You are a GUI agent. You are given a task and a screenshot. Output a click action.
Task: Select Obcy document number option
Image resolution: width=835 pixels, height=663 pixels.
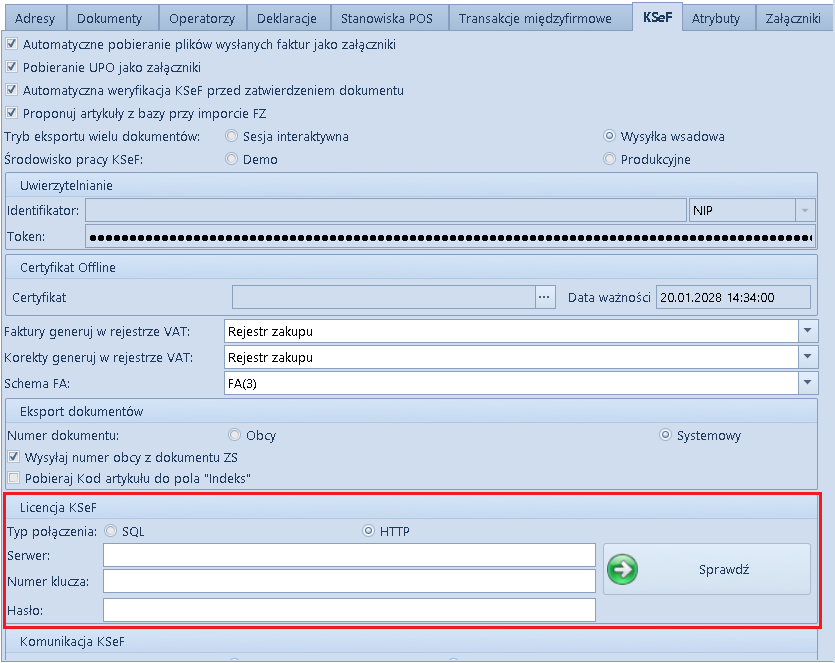point(234,435)
